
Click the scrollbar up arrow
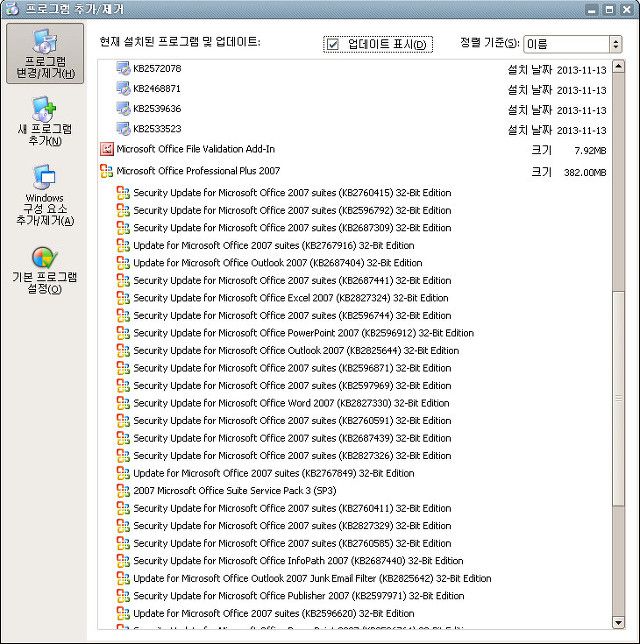point(618,67)
